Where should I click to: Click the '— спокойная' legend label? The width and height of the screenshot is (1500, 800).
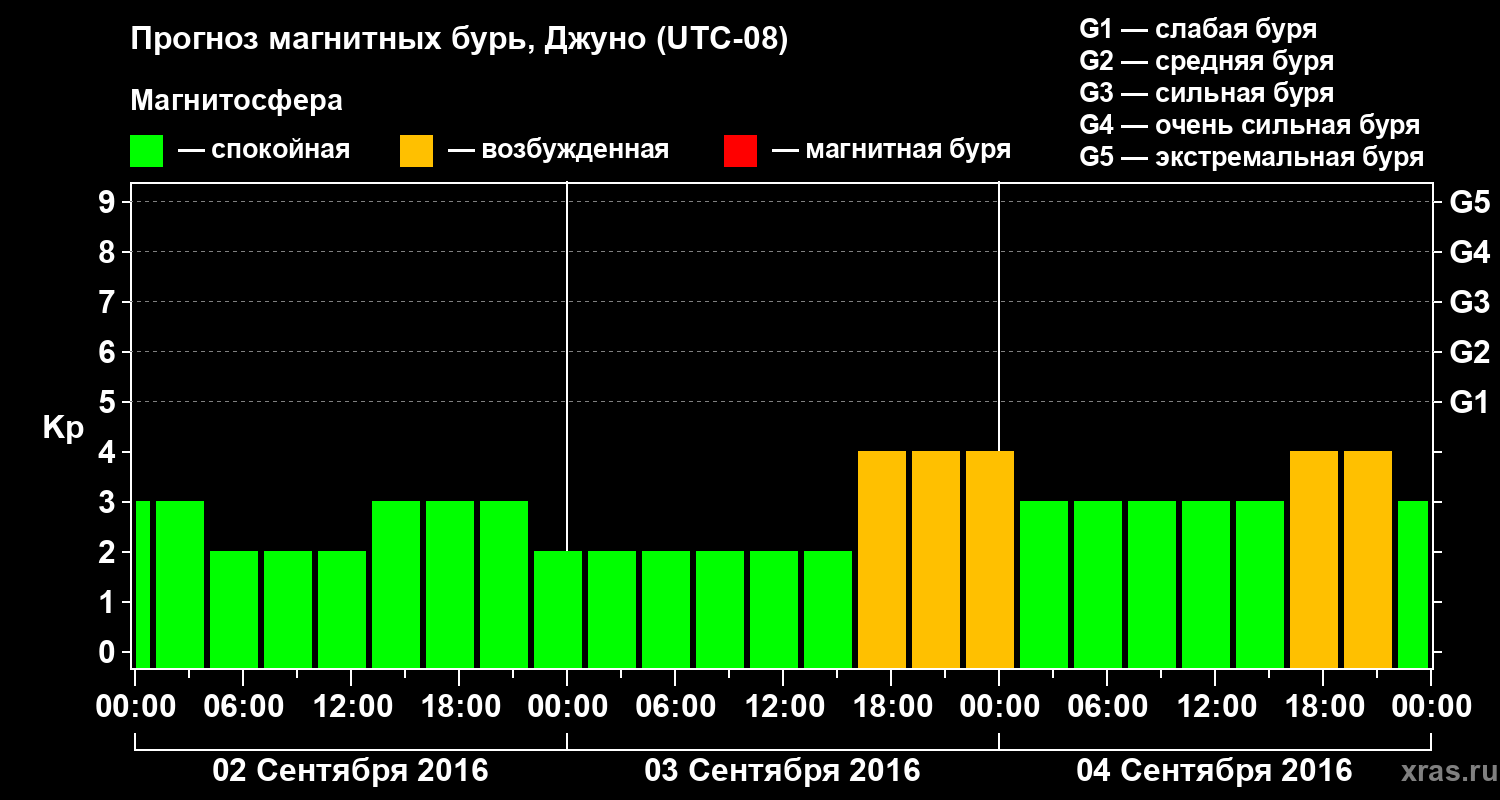(264, 150)
